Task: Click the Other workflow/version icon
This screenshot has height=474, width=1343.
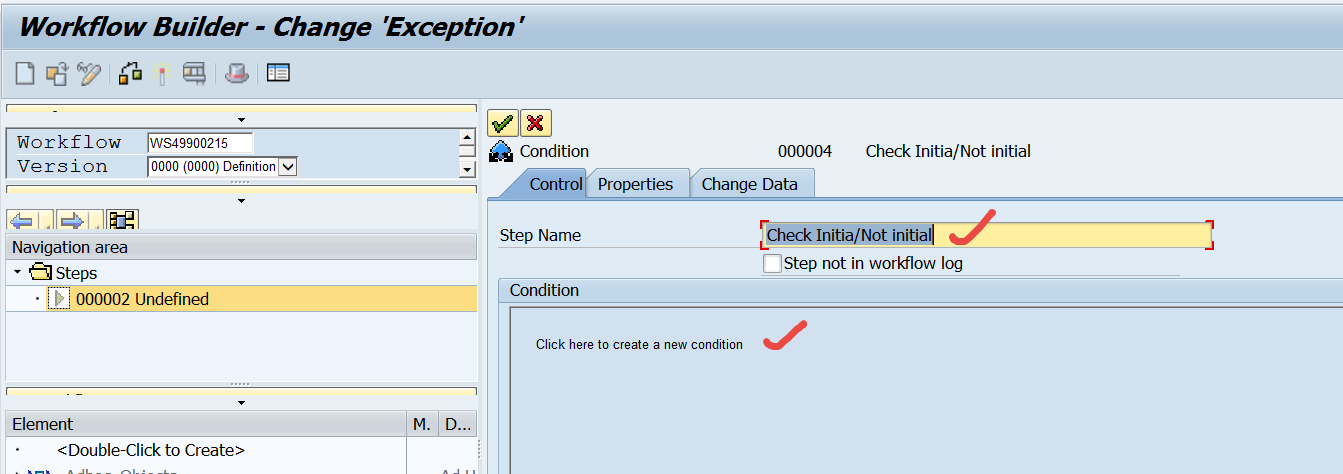Action: [57, 73]
